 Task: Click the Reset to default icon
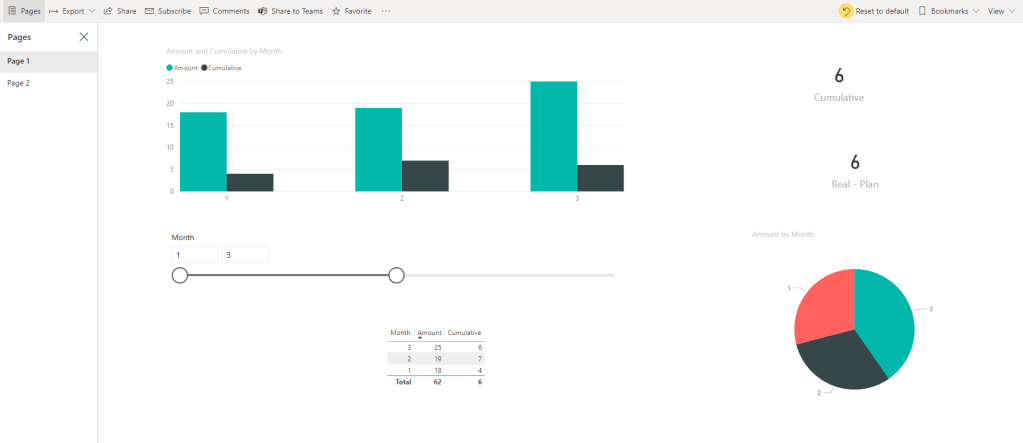[x=846, y=11]
